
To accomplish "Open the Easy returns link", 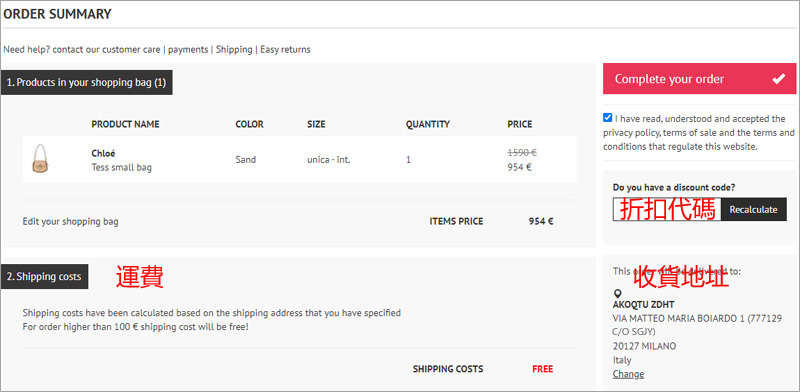I will coord(285,50).
